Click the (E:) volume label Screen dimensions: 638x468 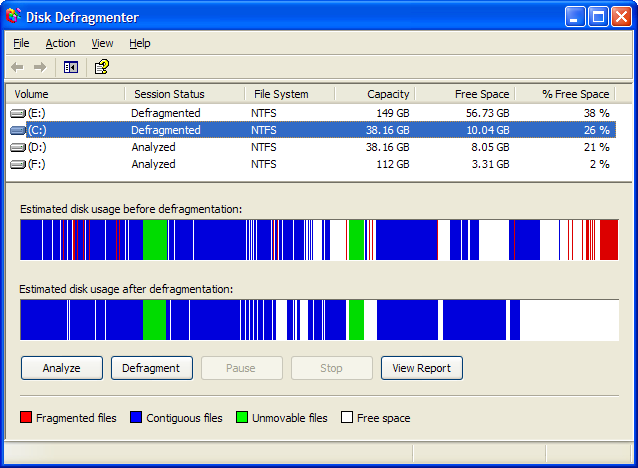[37, 113]
